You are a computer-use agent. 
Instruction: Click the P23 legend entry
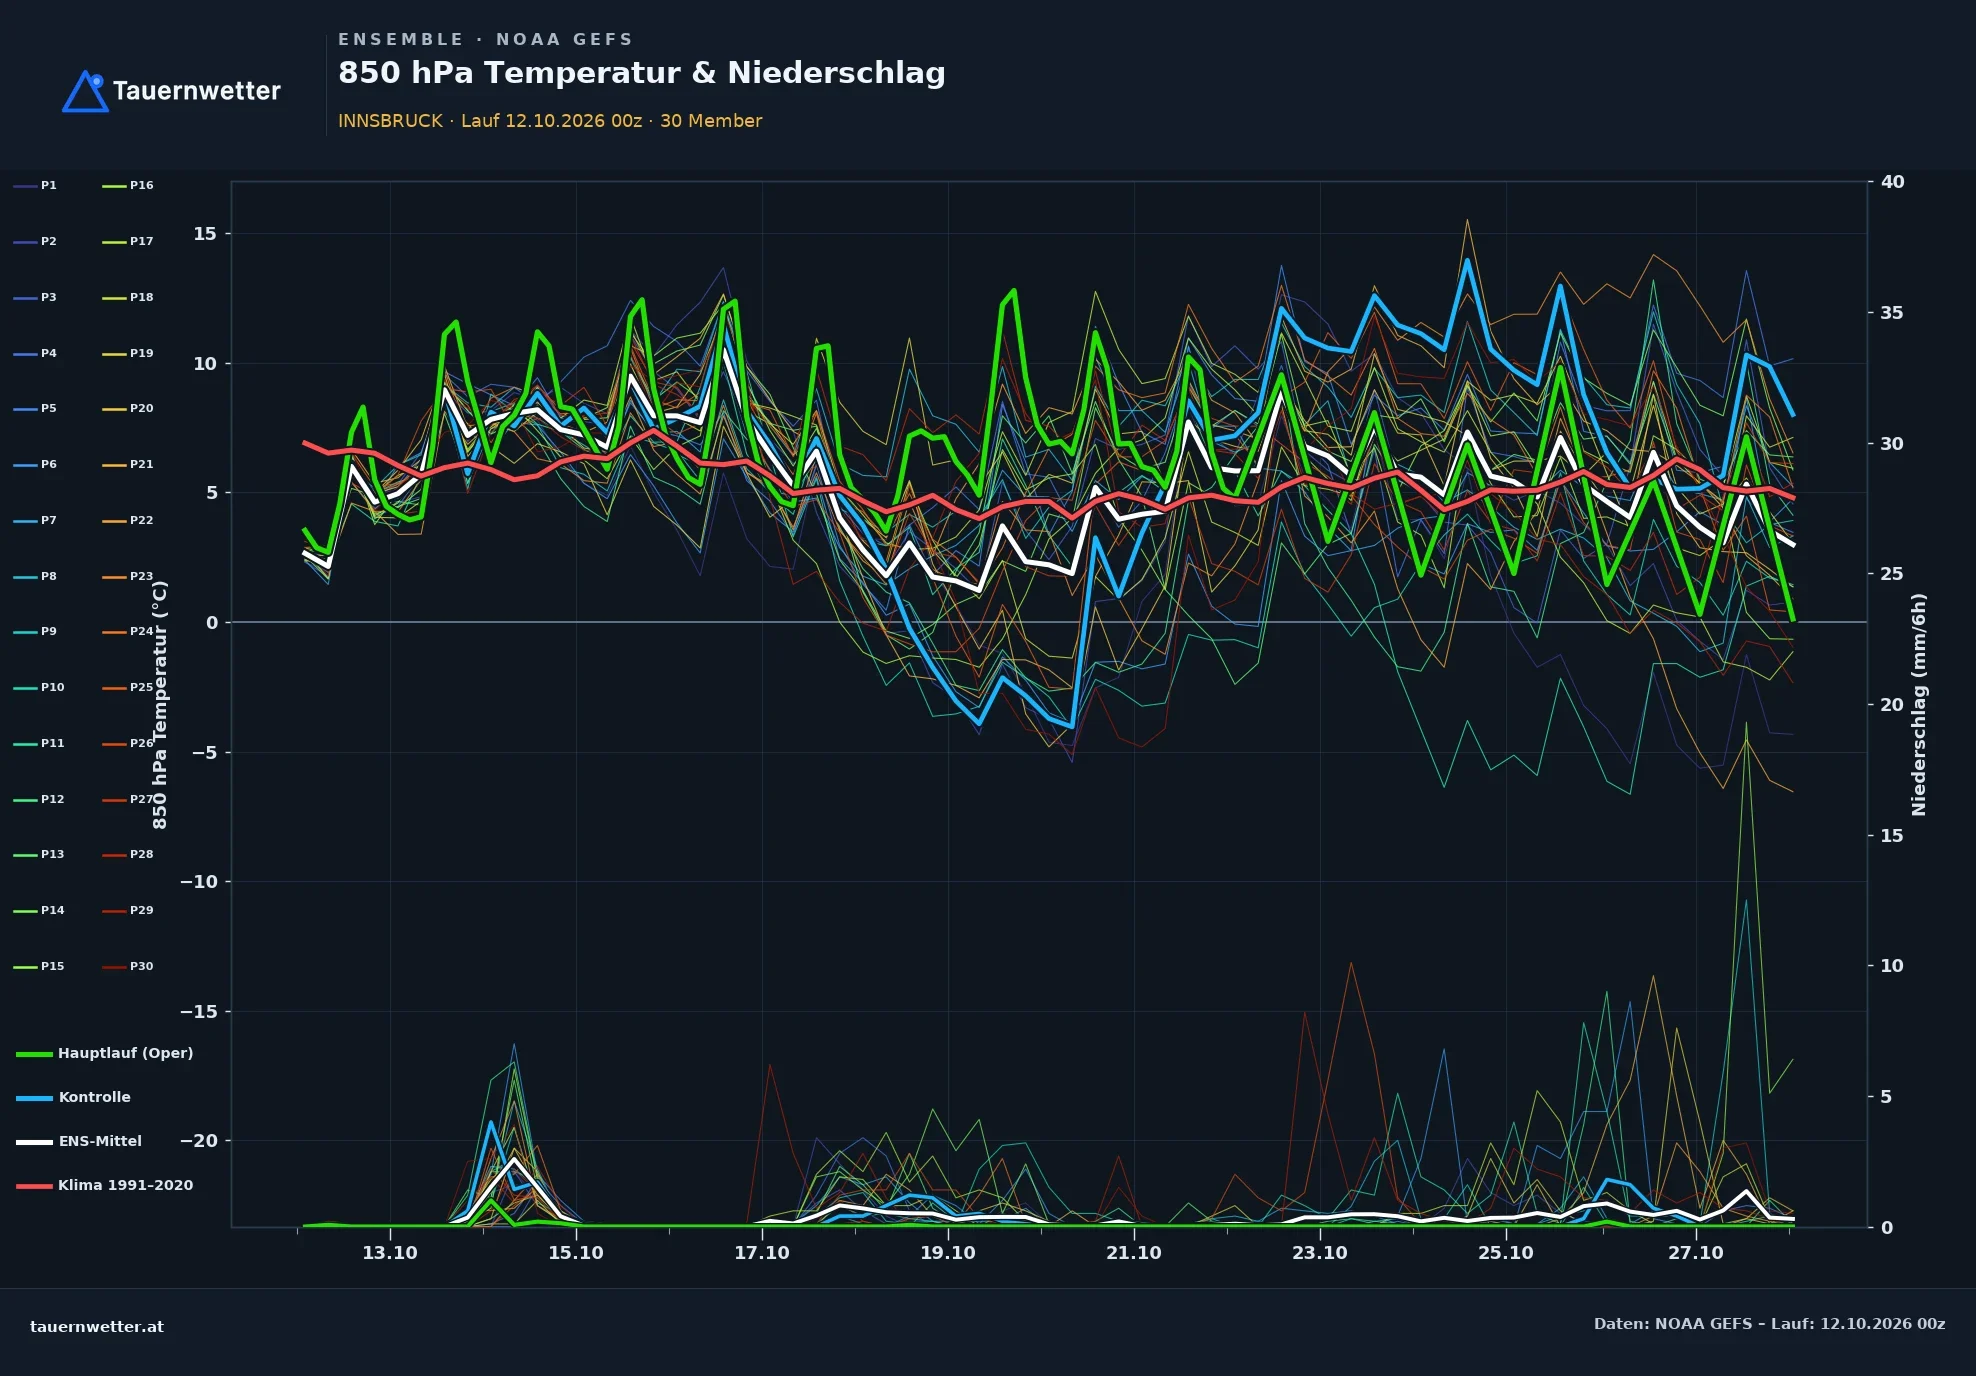pos(128,576)
